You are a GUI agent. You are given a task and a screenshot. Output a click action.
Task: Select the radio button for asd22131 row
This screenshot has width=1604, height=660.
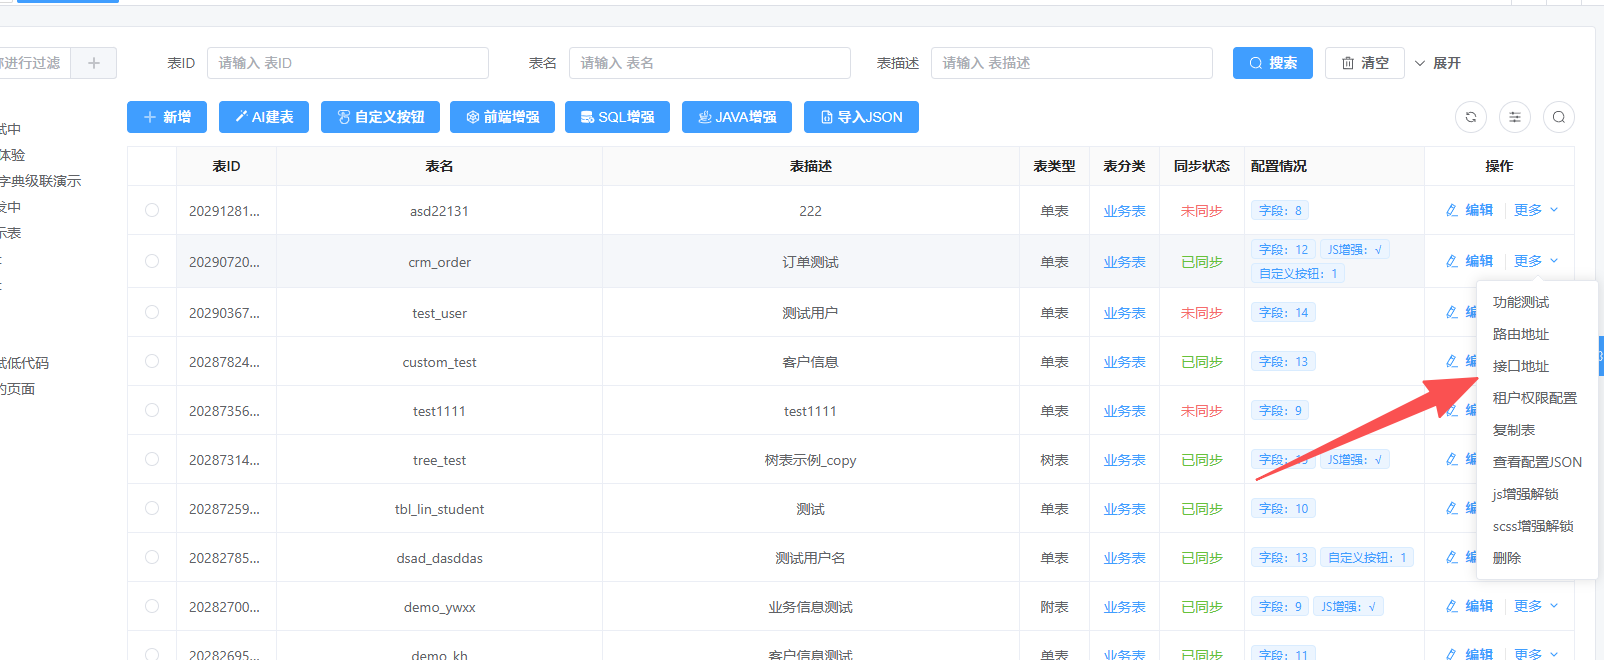click(152, 210)
